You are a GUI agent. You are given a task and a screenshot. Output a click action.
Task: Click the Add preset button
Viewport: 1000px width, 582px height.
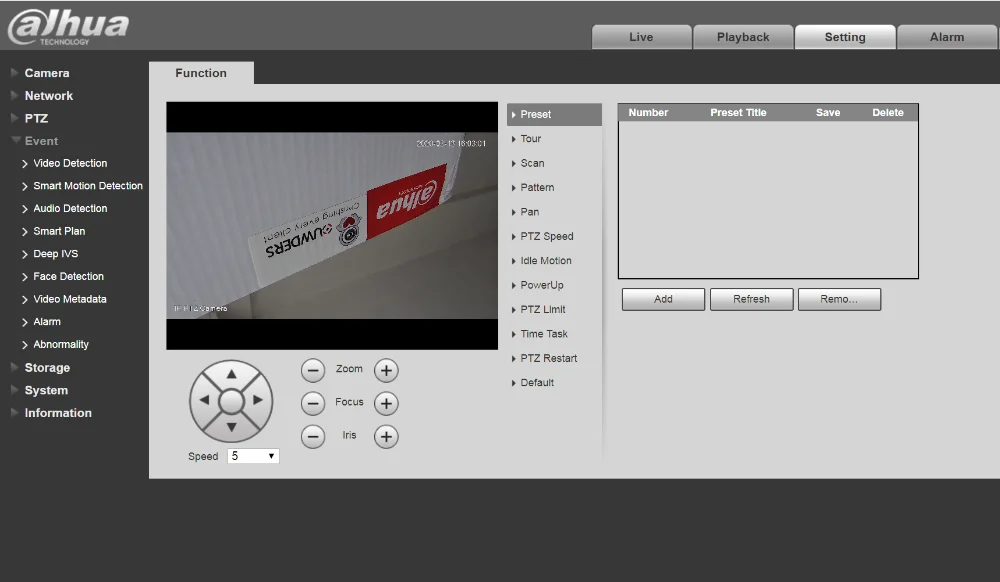663,299
